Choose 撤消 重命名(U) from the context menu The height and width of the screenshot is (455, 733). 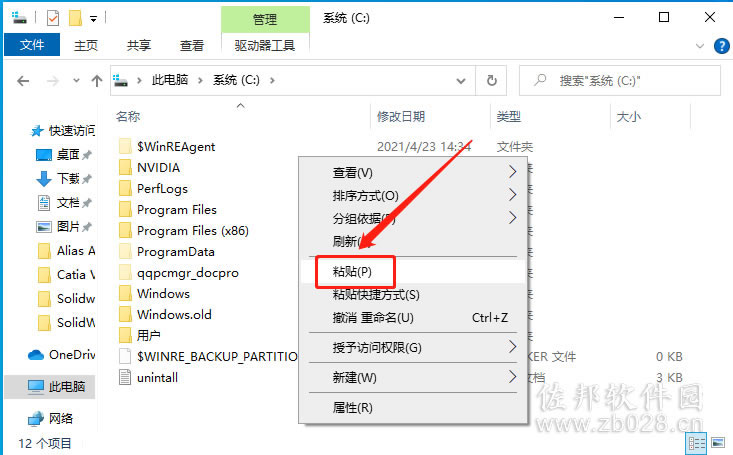click(413, 318)
